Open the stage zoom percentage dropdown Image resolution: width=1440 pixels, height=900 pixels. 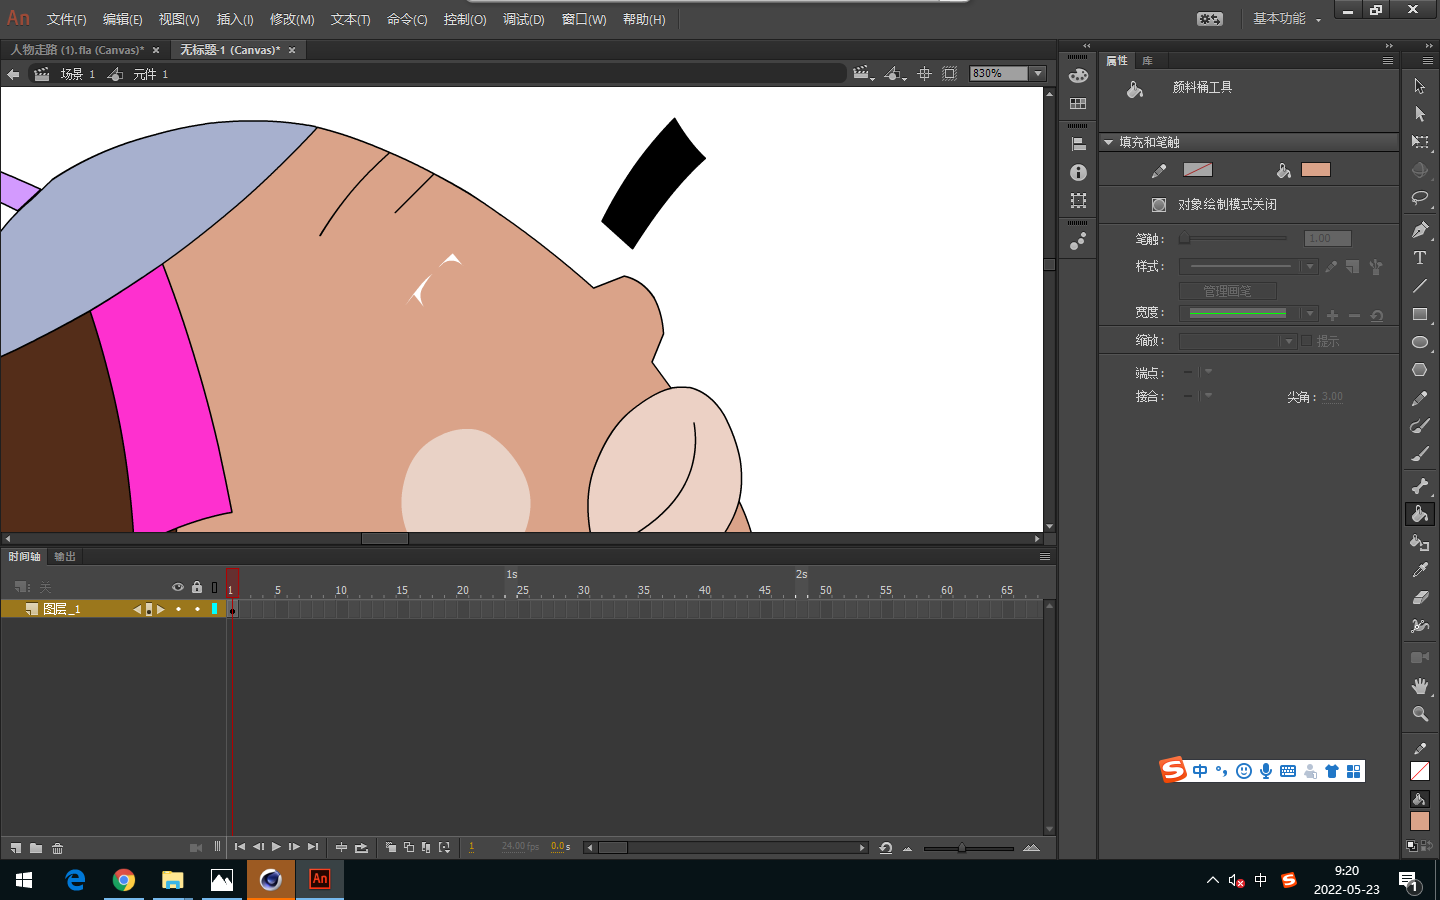click(1038, 73)
